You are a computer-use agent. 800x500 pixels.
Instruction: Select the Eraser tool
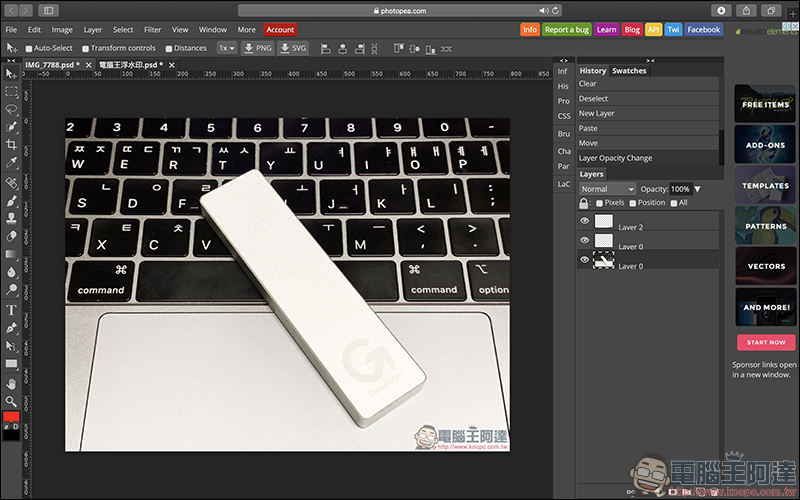[11, 236]
